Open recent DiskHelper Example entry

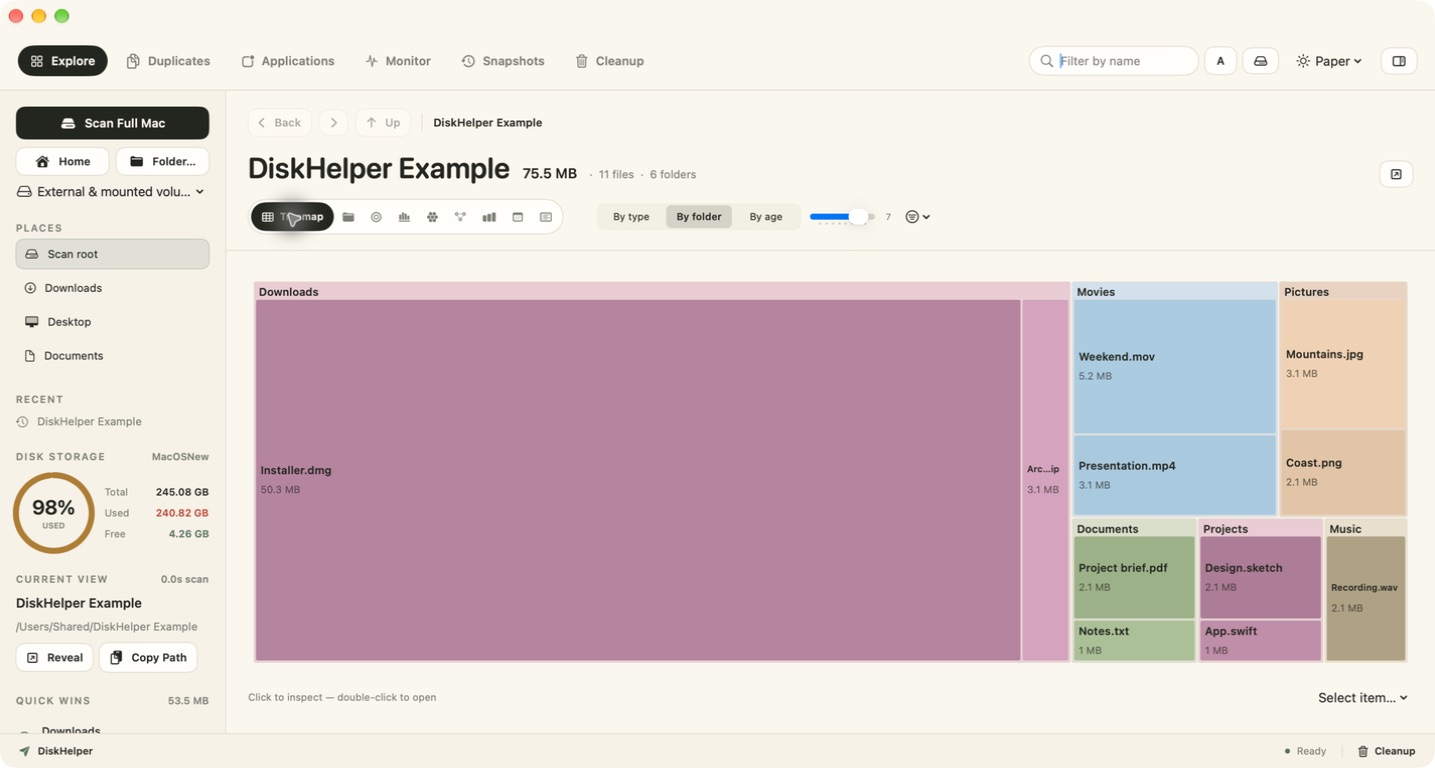tap(80, 422)
